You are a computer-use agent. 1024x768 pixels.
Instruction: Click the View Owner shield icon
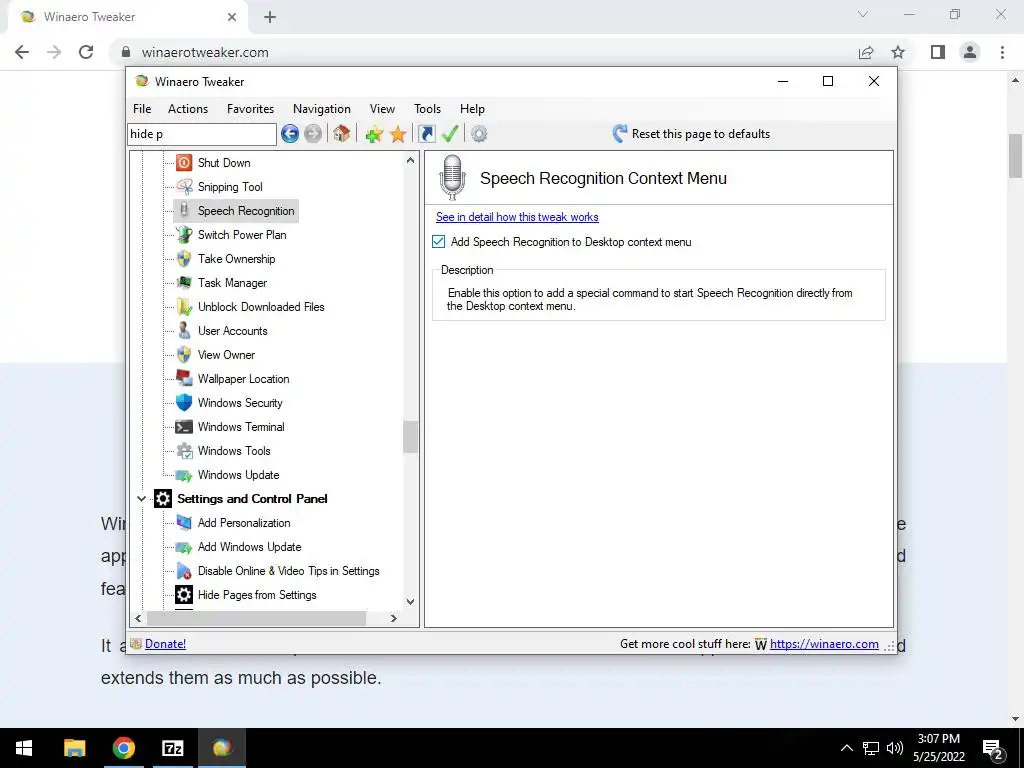[184, 355]
